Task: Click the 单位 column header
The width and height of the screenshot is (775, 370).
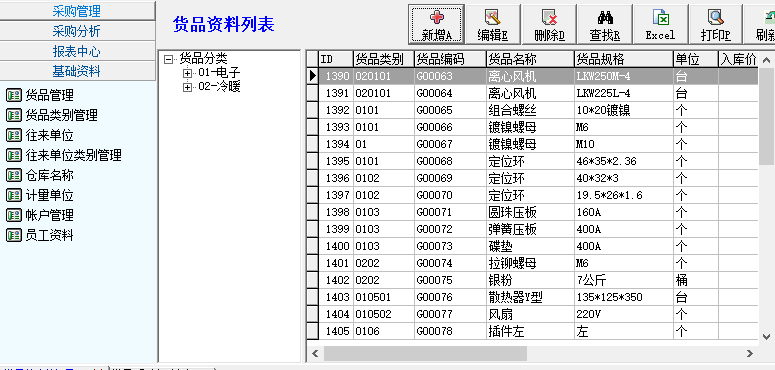Action: point(695,59)
